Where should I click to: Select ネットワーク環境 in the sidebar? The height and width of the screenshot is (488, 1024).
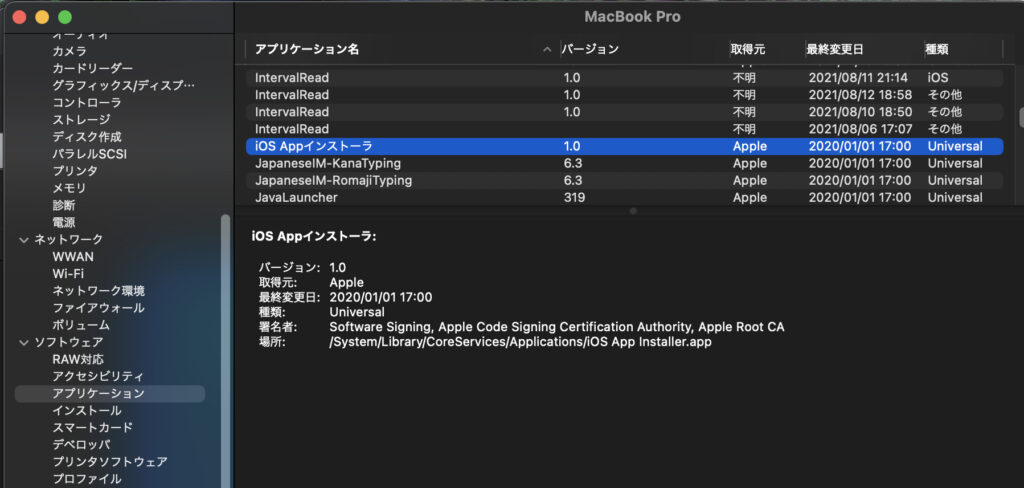point(99,291)
